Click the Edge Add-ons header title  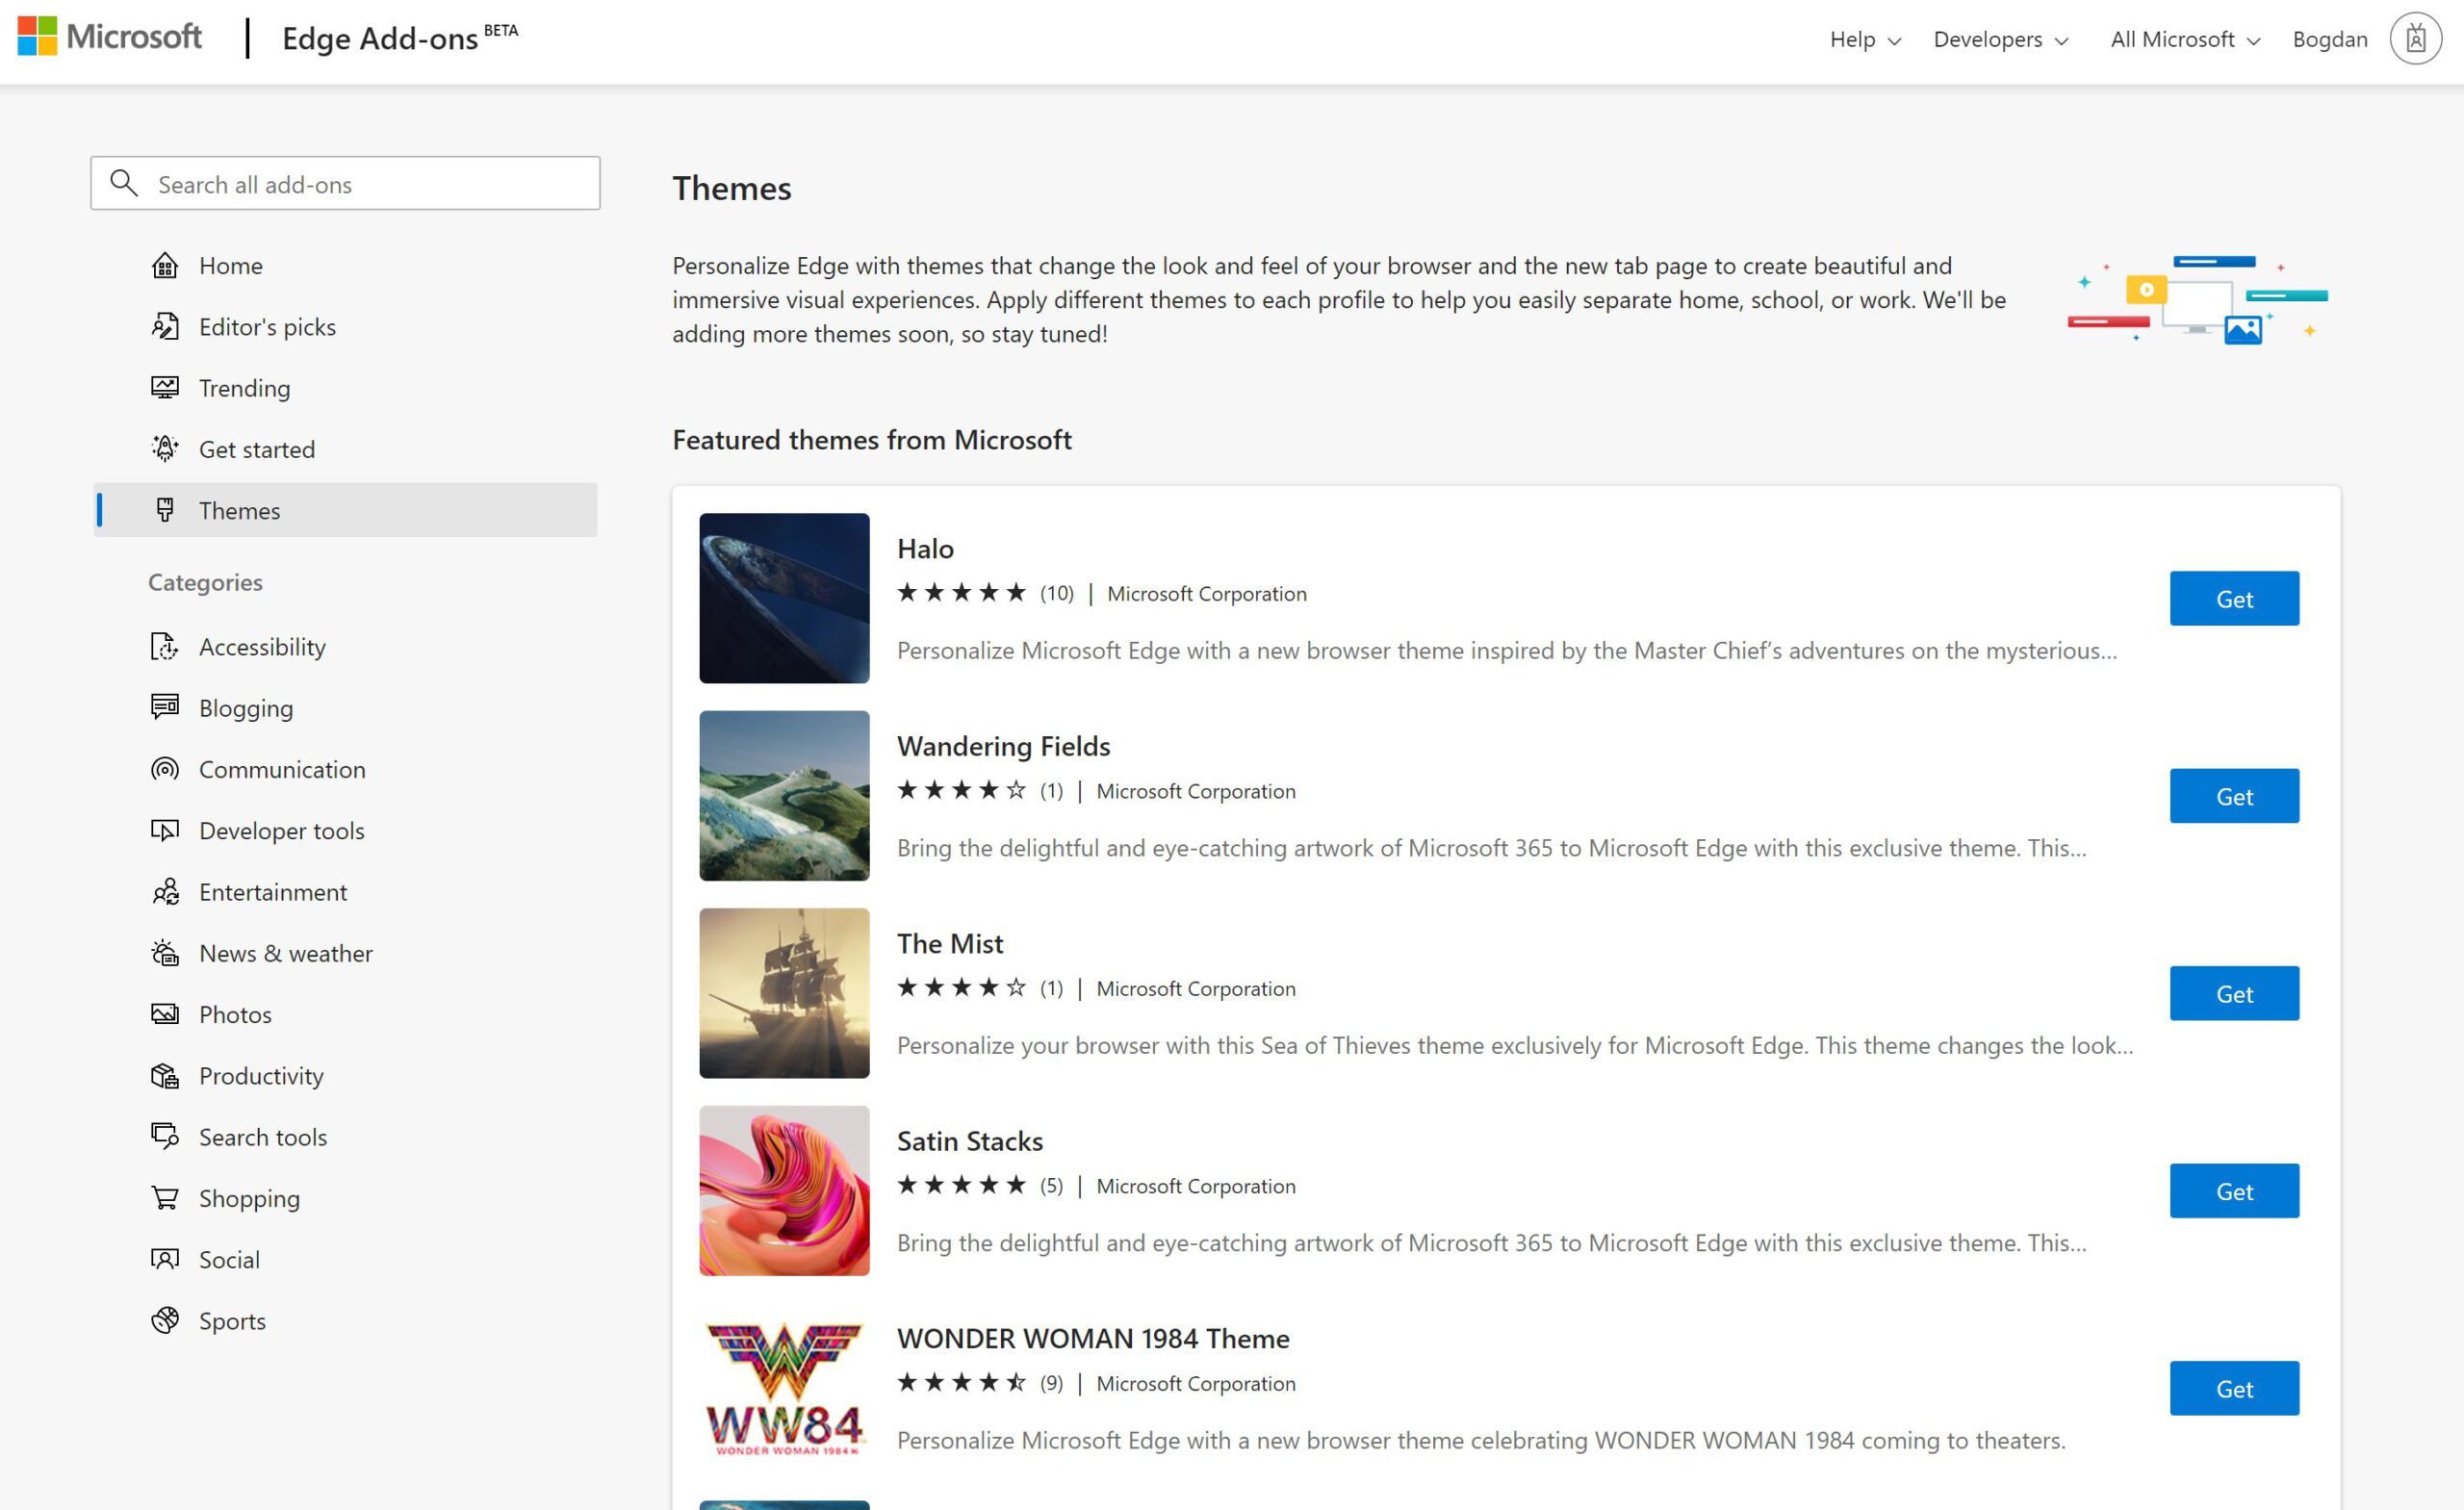pos(400,38)
